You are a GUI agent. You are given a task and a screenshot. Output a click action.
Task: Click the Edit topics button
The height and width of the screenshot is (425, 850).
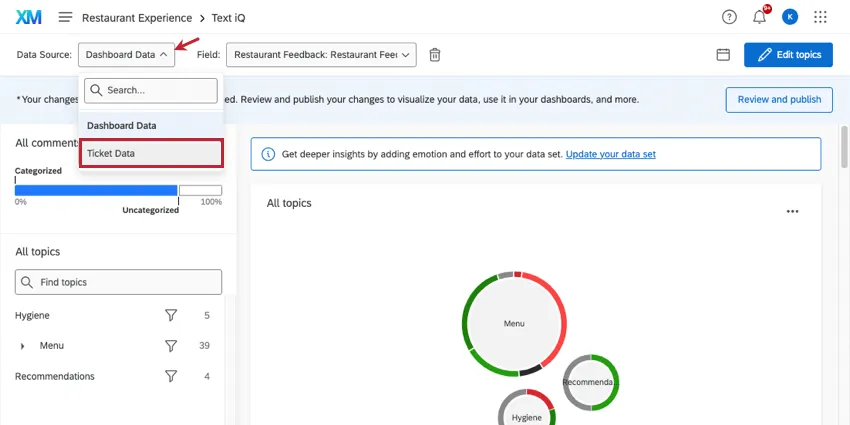(x=788, y=55)
